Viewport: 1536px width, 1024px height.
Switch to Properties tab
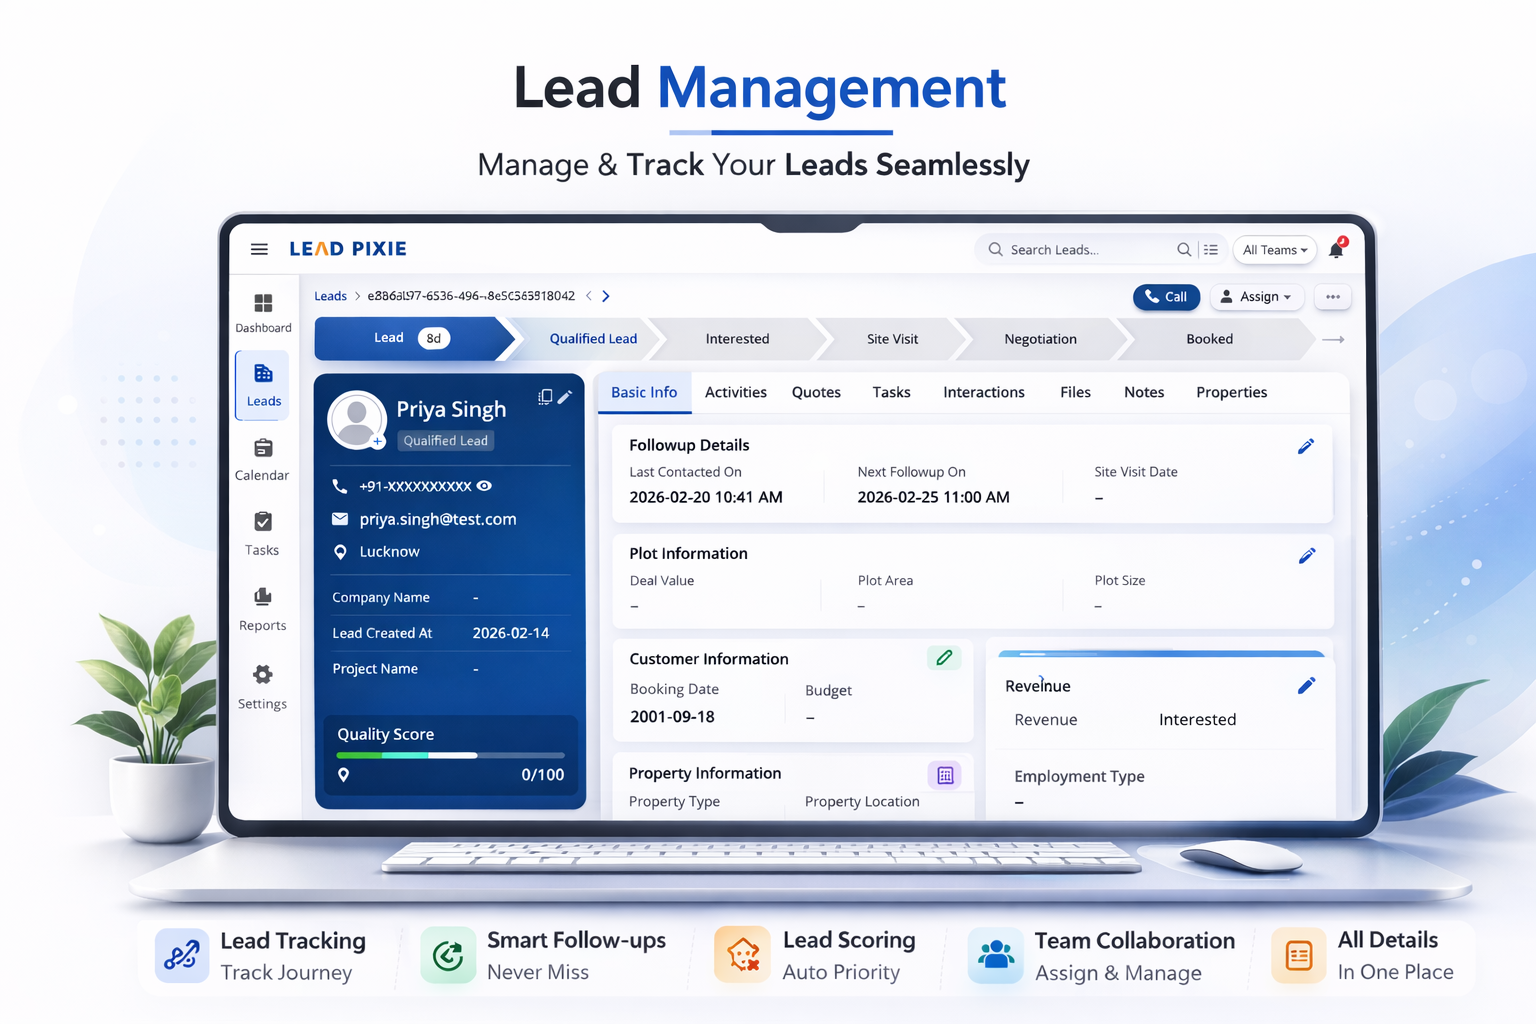tap(1232, 392)
